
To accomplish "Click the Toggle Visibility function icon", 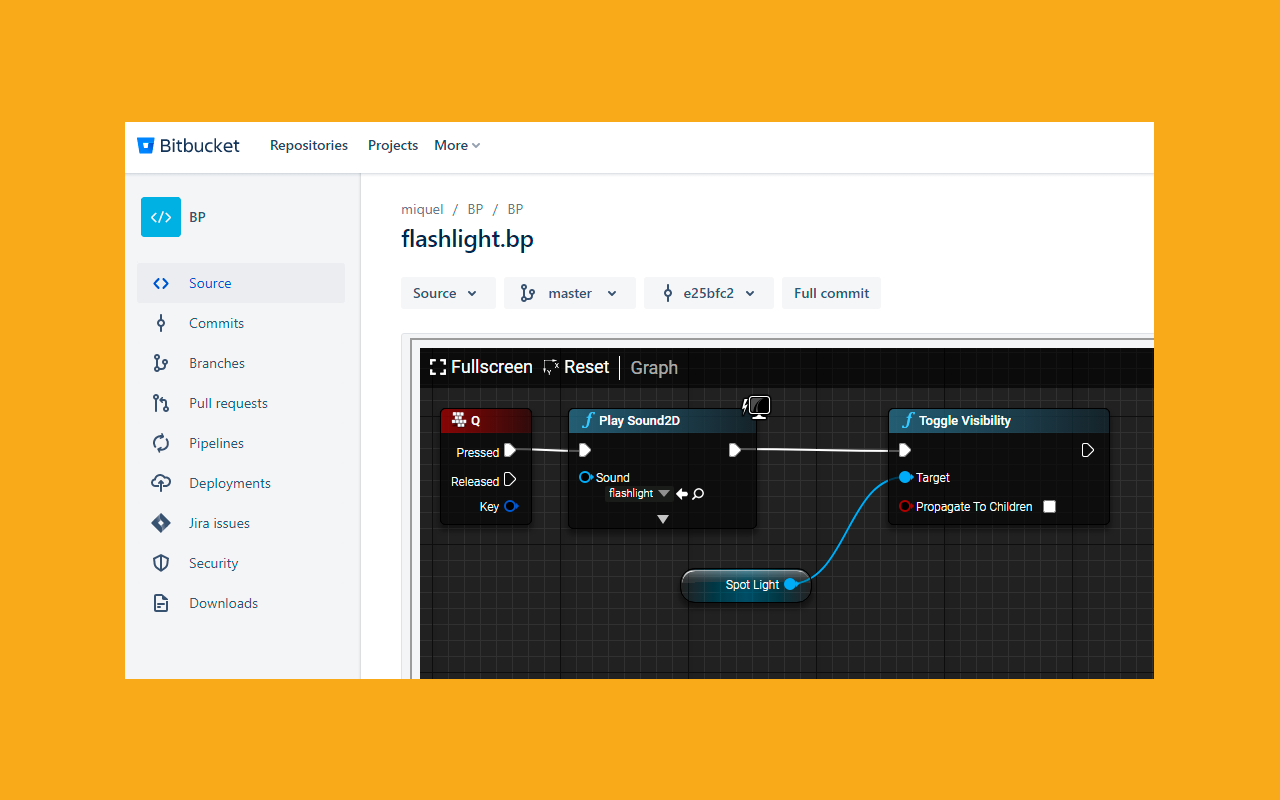I will [x=908, y=420].
